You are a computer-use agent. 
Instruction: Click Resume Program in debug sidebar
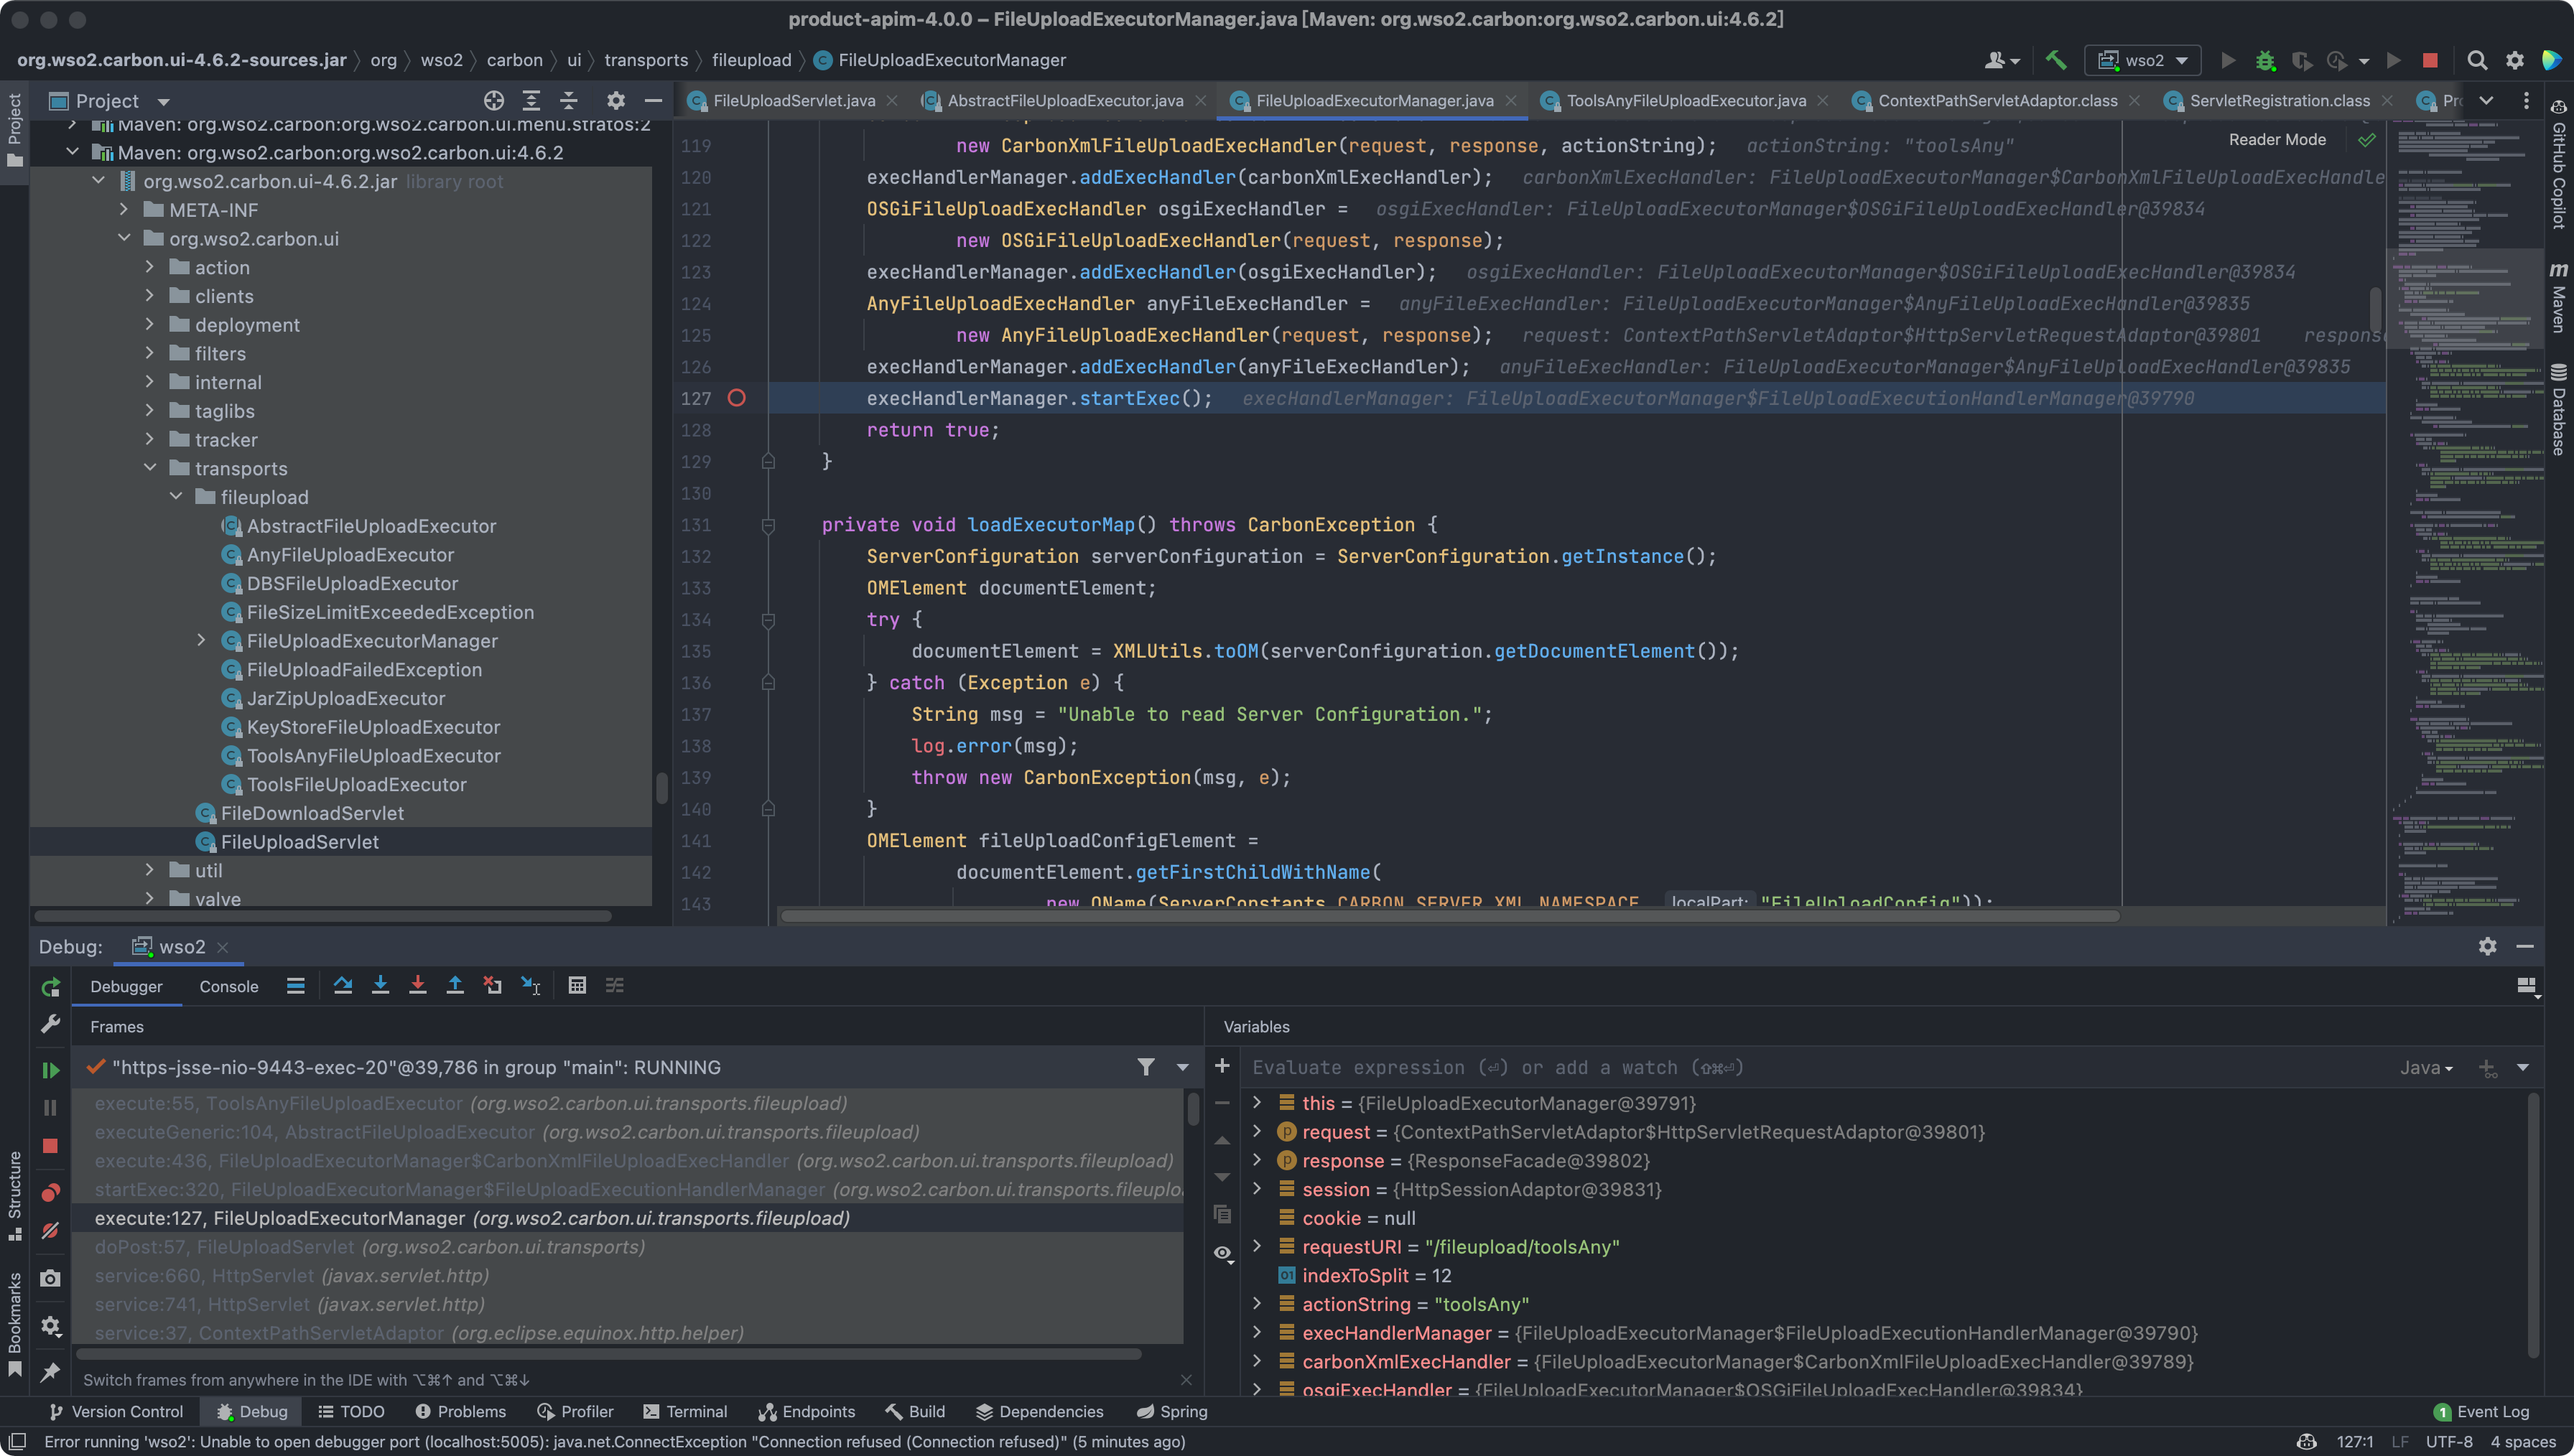[50, 1070]
